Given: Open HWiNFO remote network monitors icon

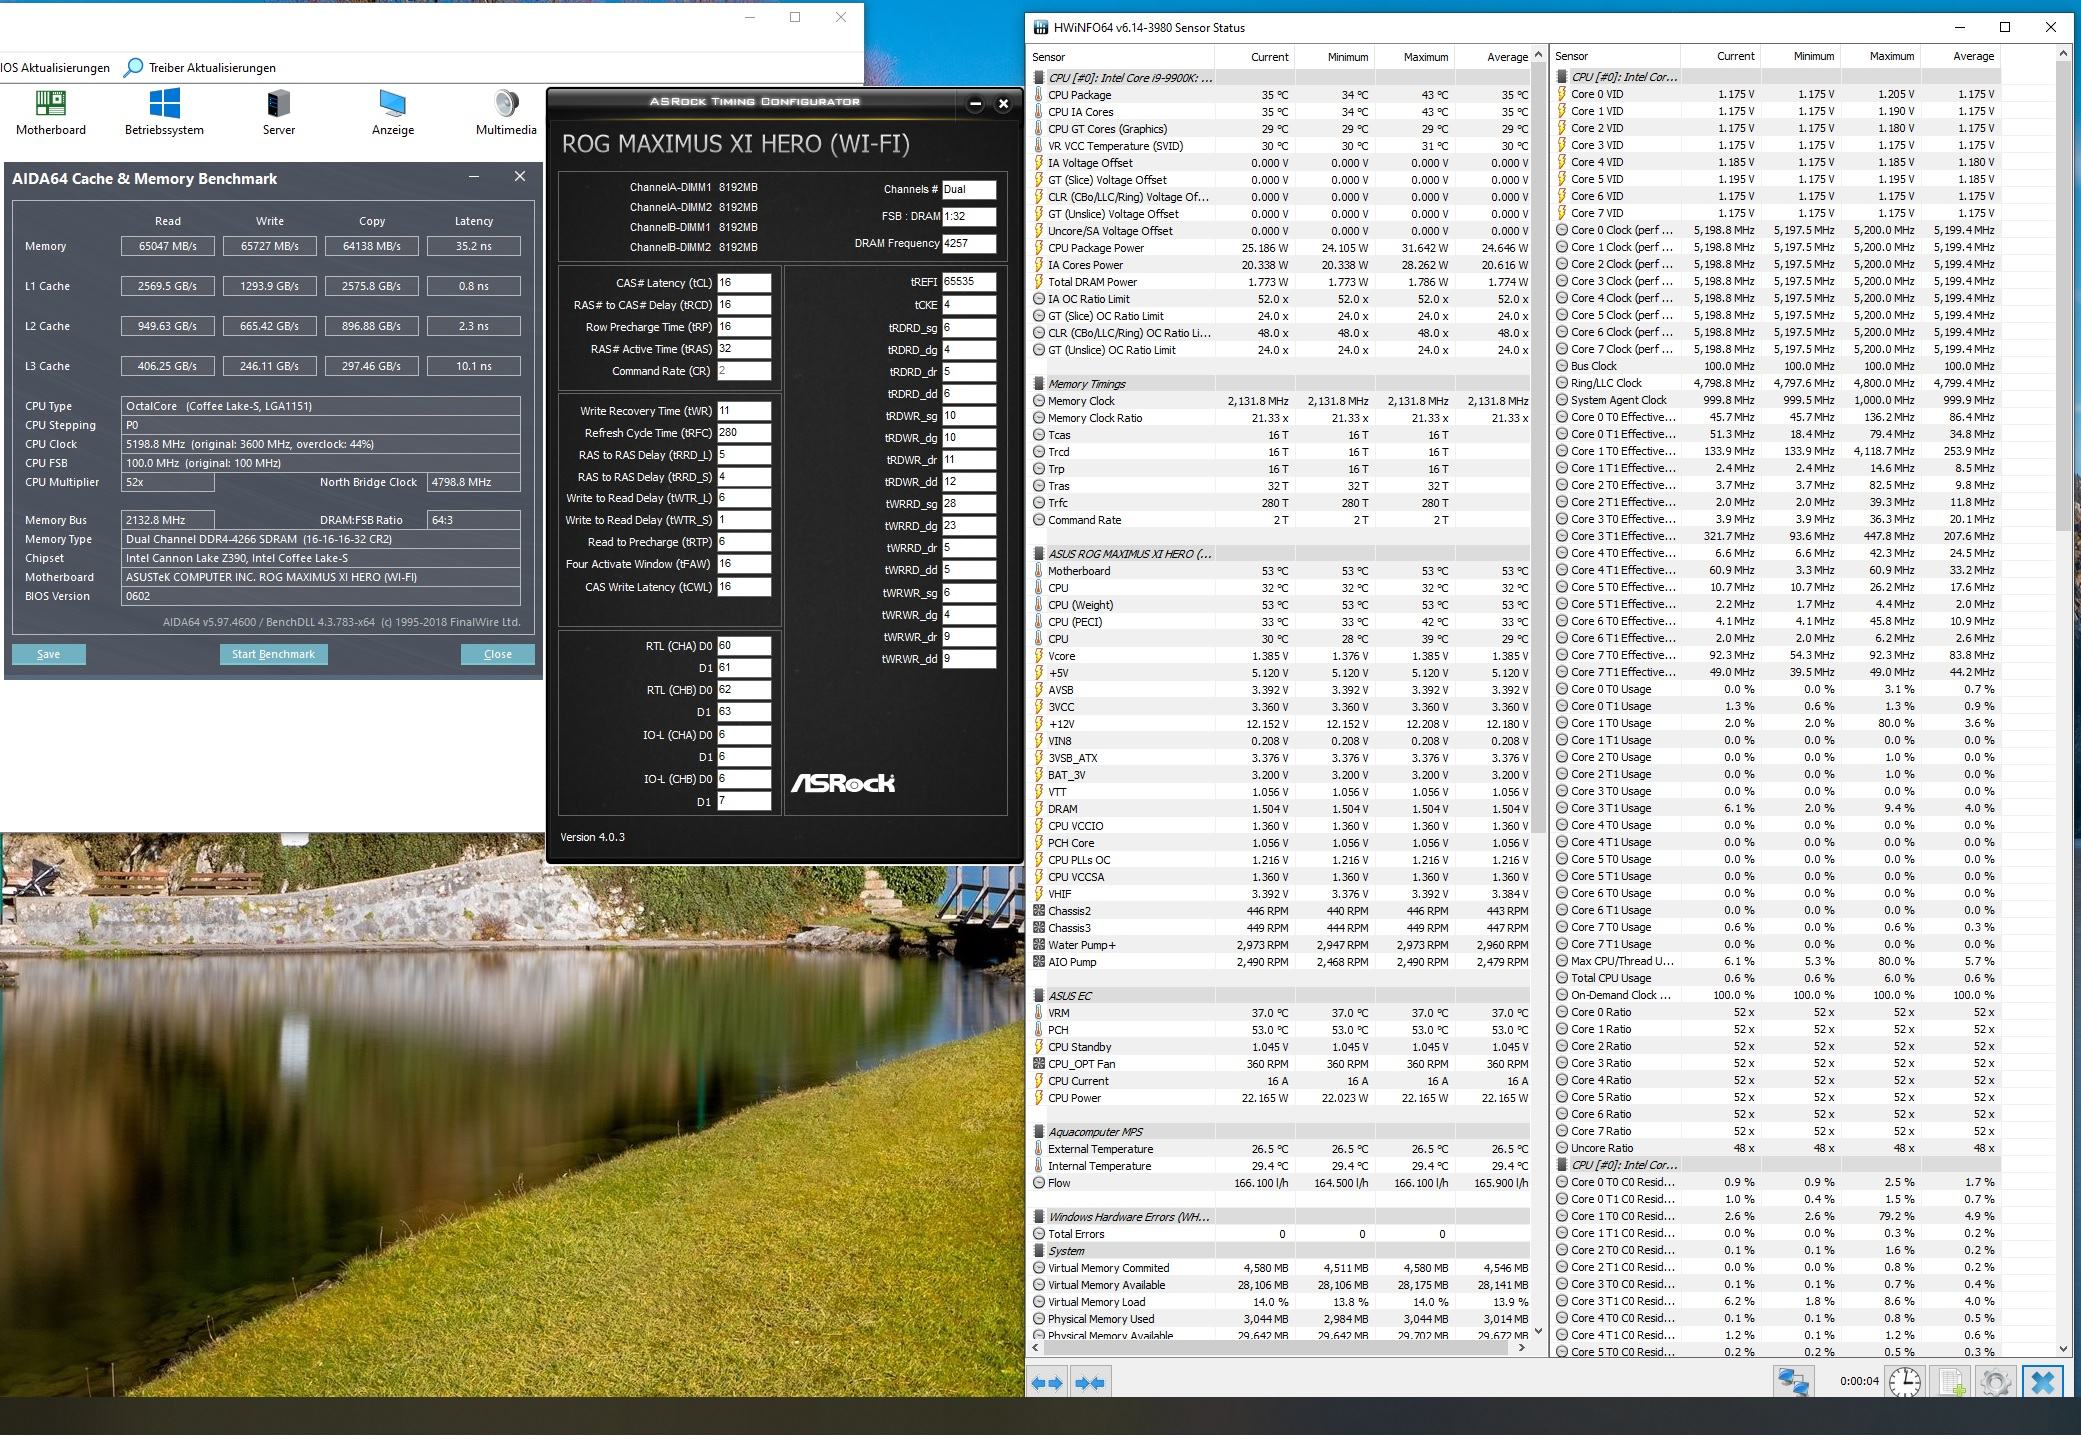Looking at the screenshot, I should 1794,1383.
